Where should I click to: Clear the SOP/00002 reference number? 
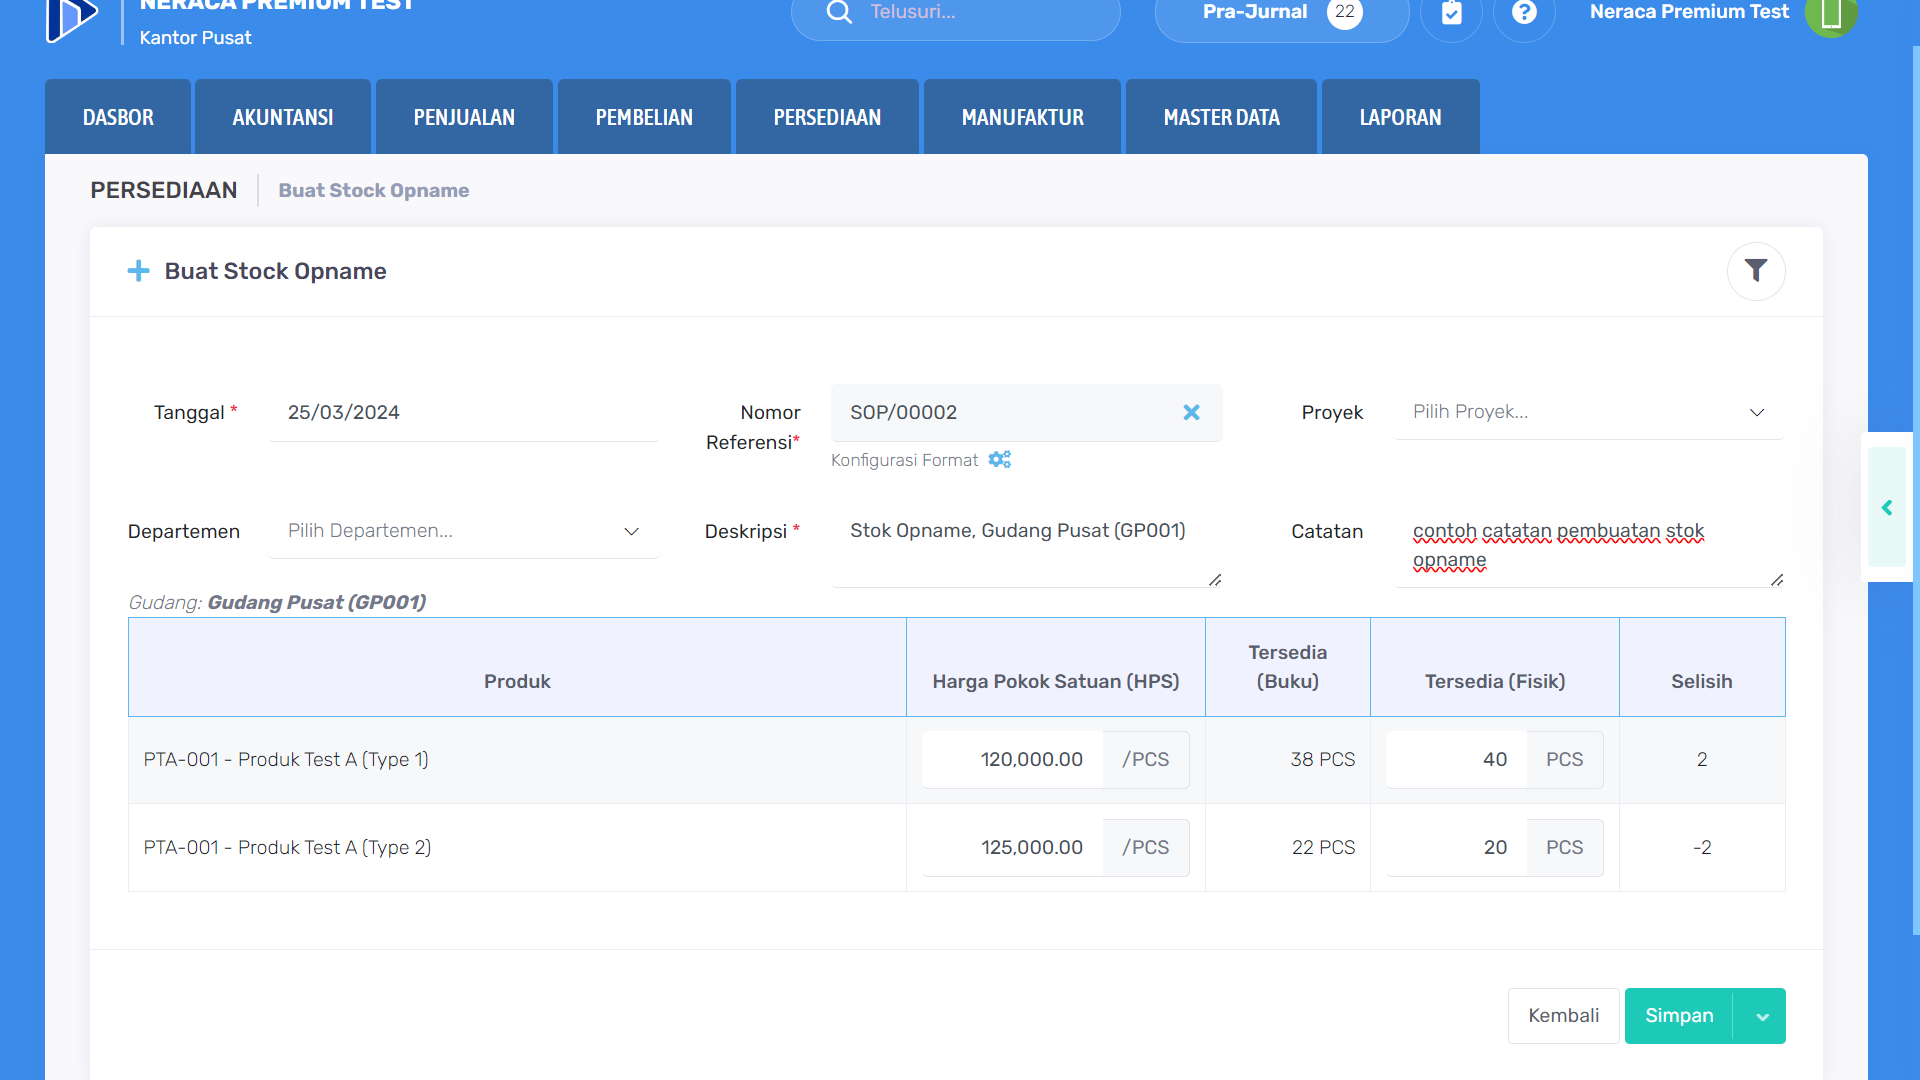tap(1191, 412)
